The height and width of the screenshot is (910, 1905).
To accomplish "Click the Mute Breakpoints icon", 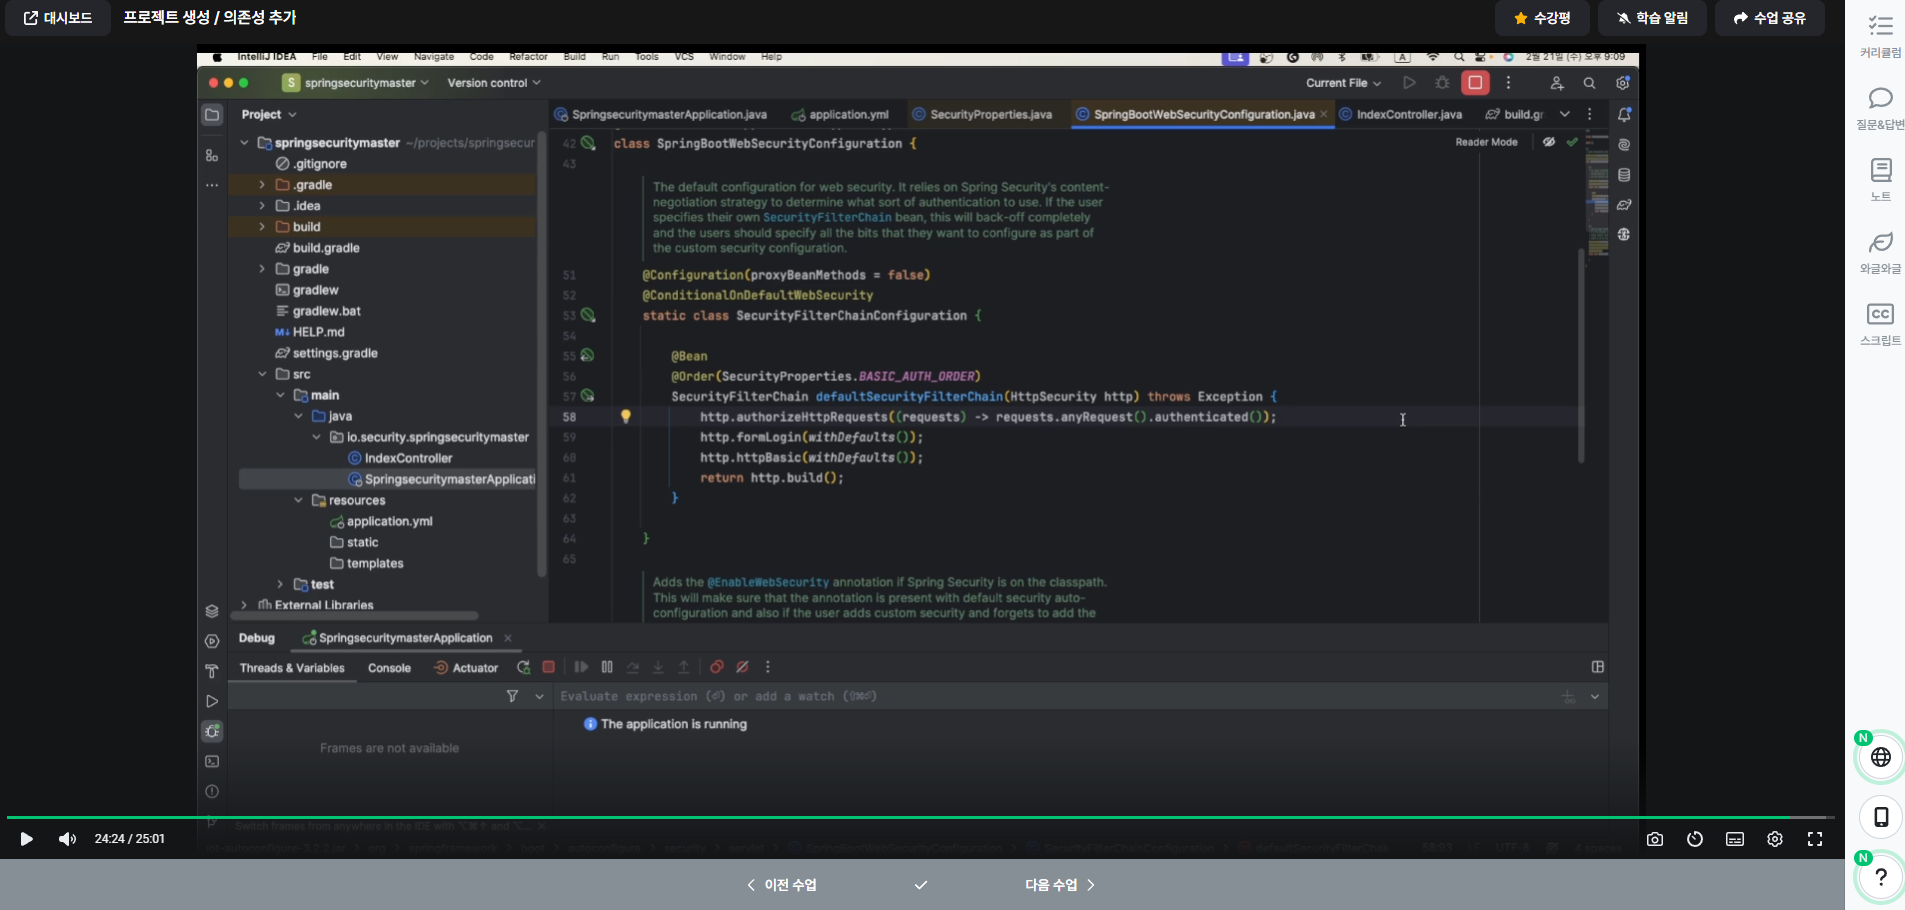I will click(742, 667).
